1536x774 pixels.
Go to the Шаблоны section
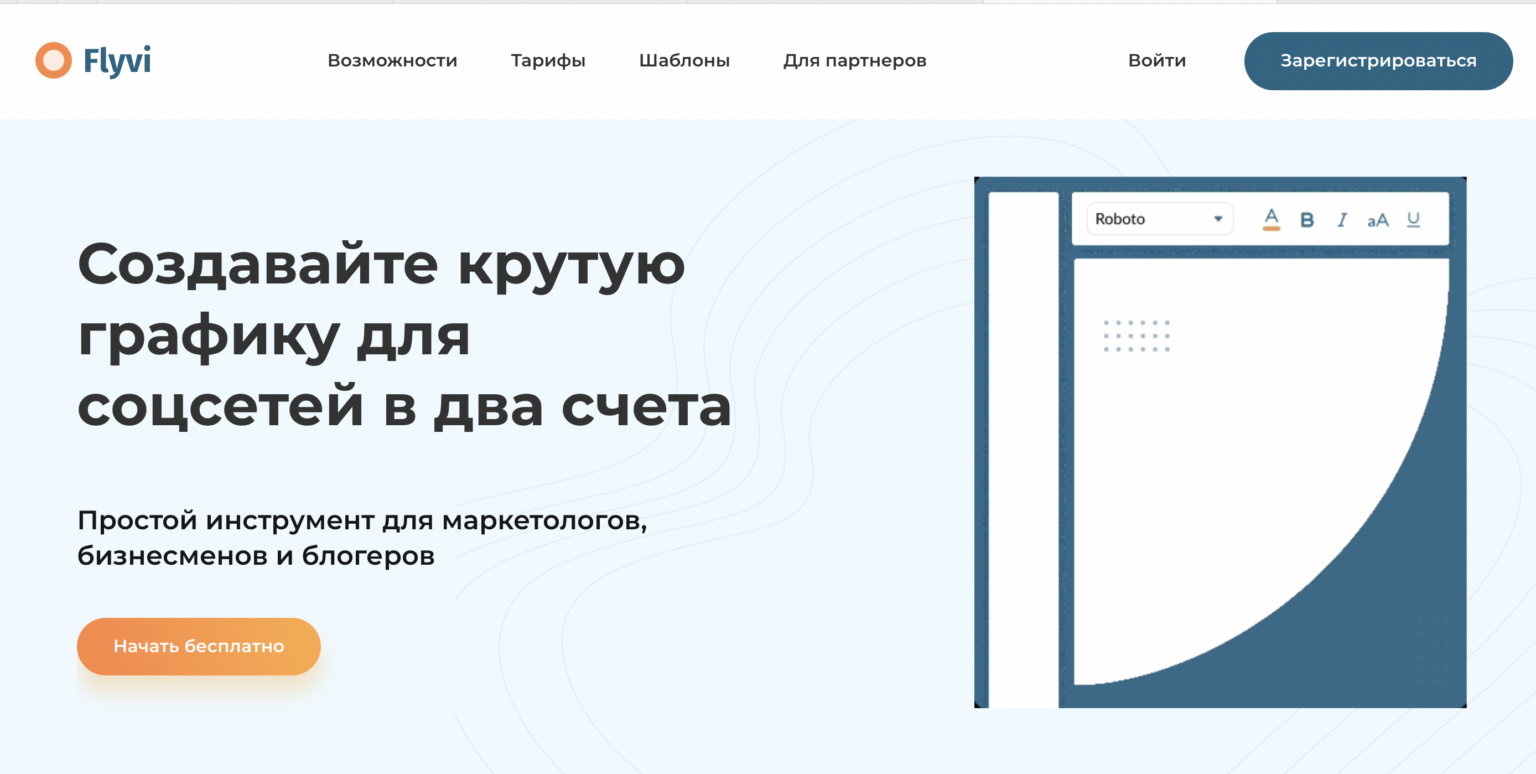684,61
